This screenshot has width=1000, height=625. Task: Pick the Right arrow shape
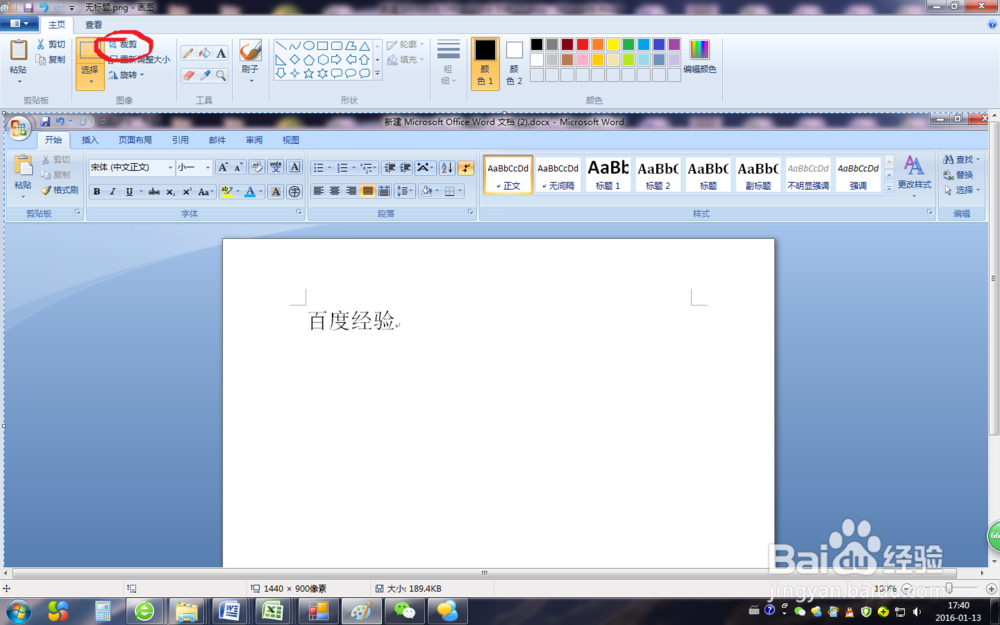(337, 60)
